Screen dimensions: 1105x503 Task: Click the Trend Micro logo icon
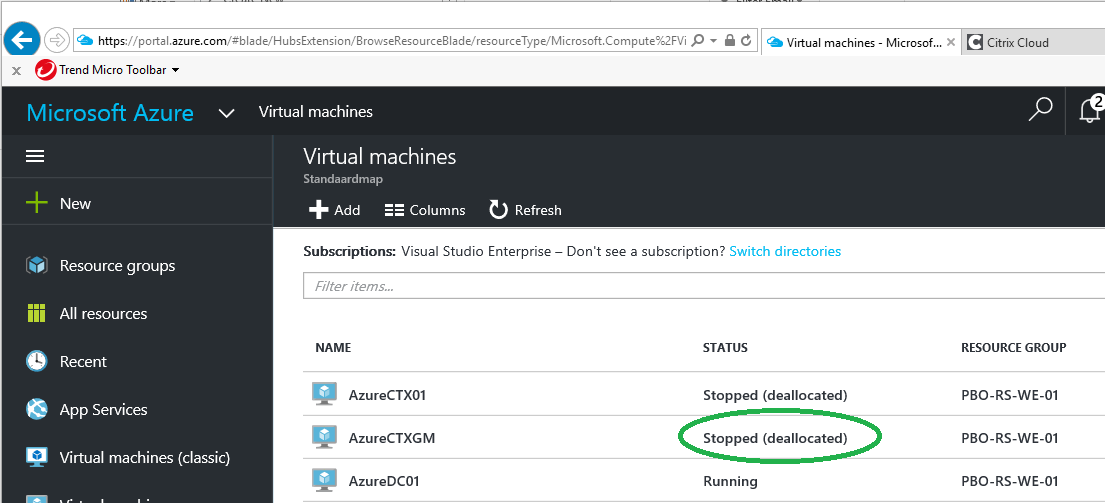45,70
